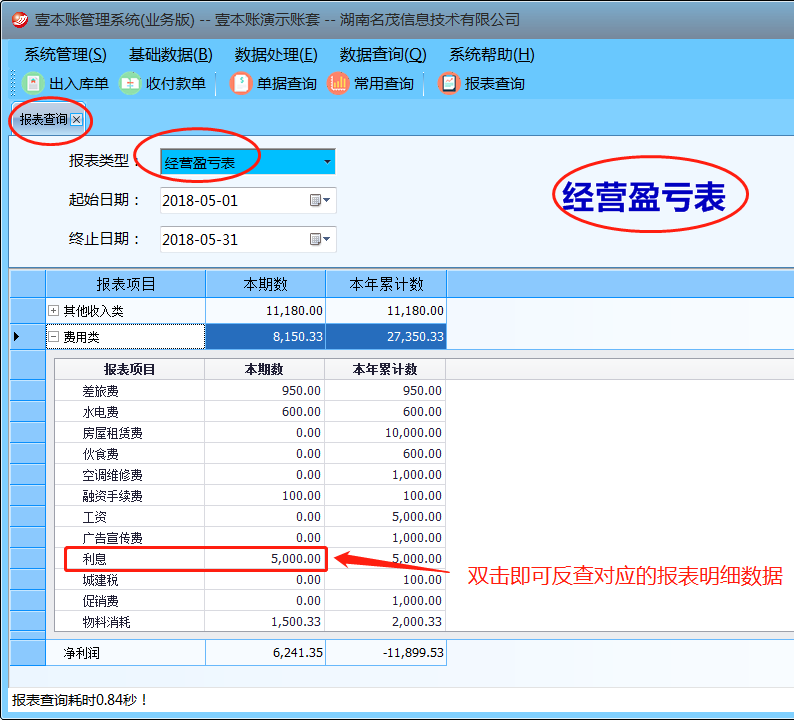The width and height of the screenshot is (794, 720).
Task: Click 净利润 本期数 value 6,241.35
Action: tap(298, 653)
